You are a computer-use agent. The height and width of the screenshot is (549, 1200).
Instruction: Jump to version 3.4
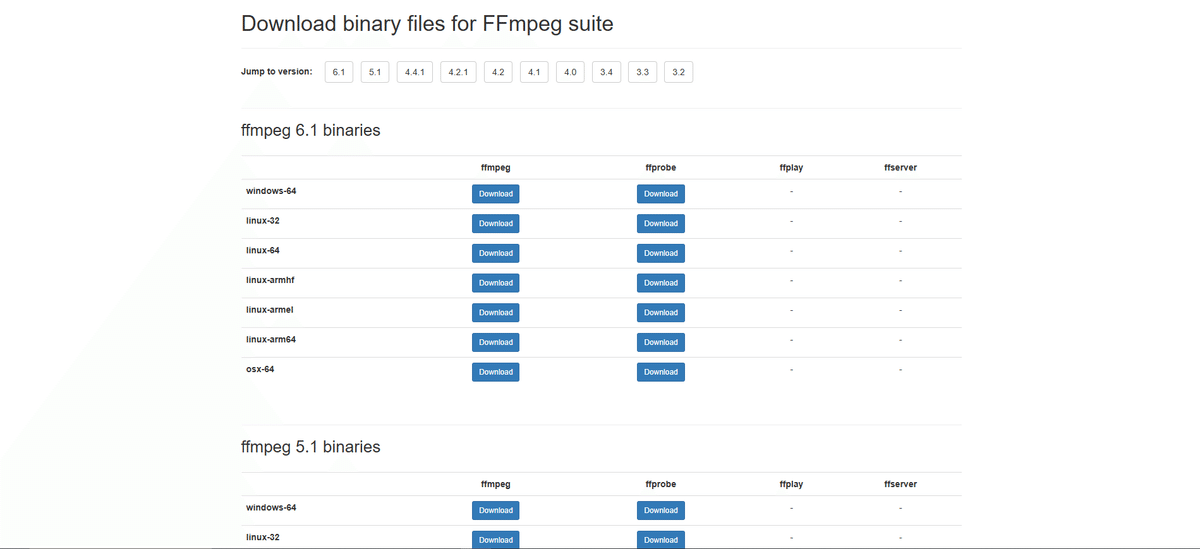(x=606, y=72)
